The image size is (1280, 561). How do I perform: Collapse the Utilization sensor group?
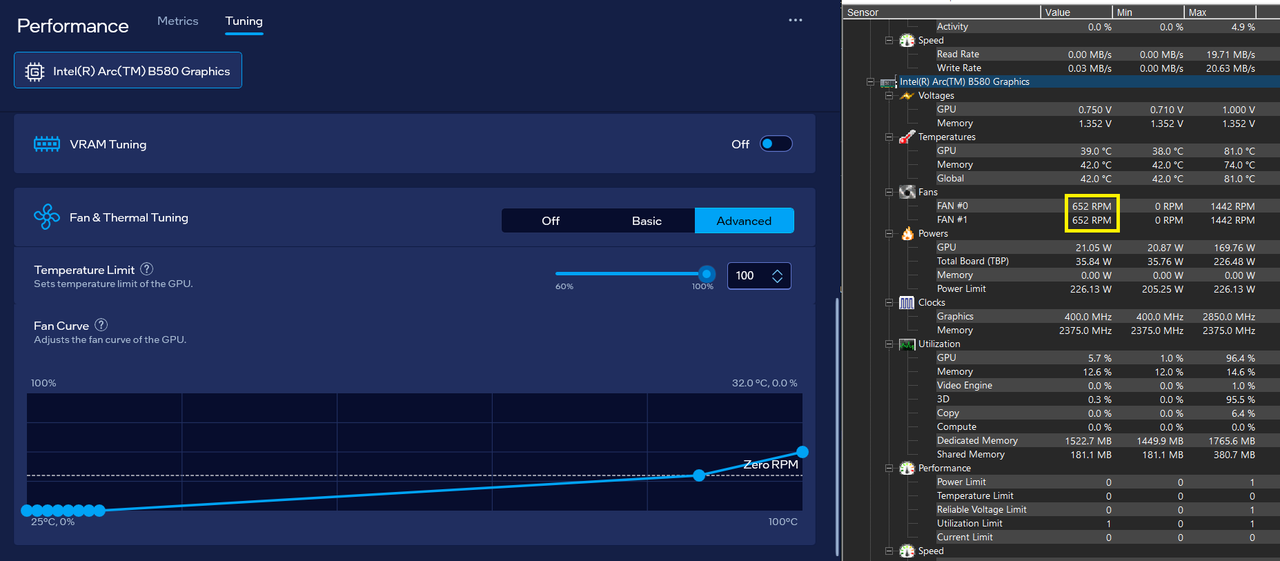click(x=890, y=344)
